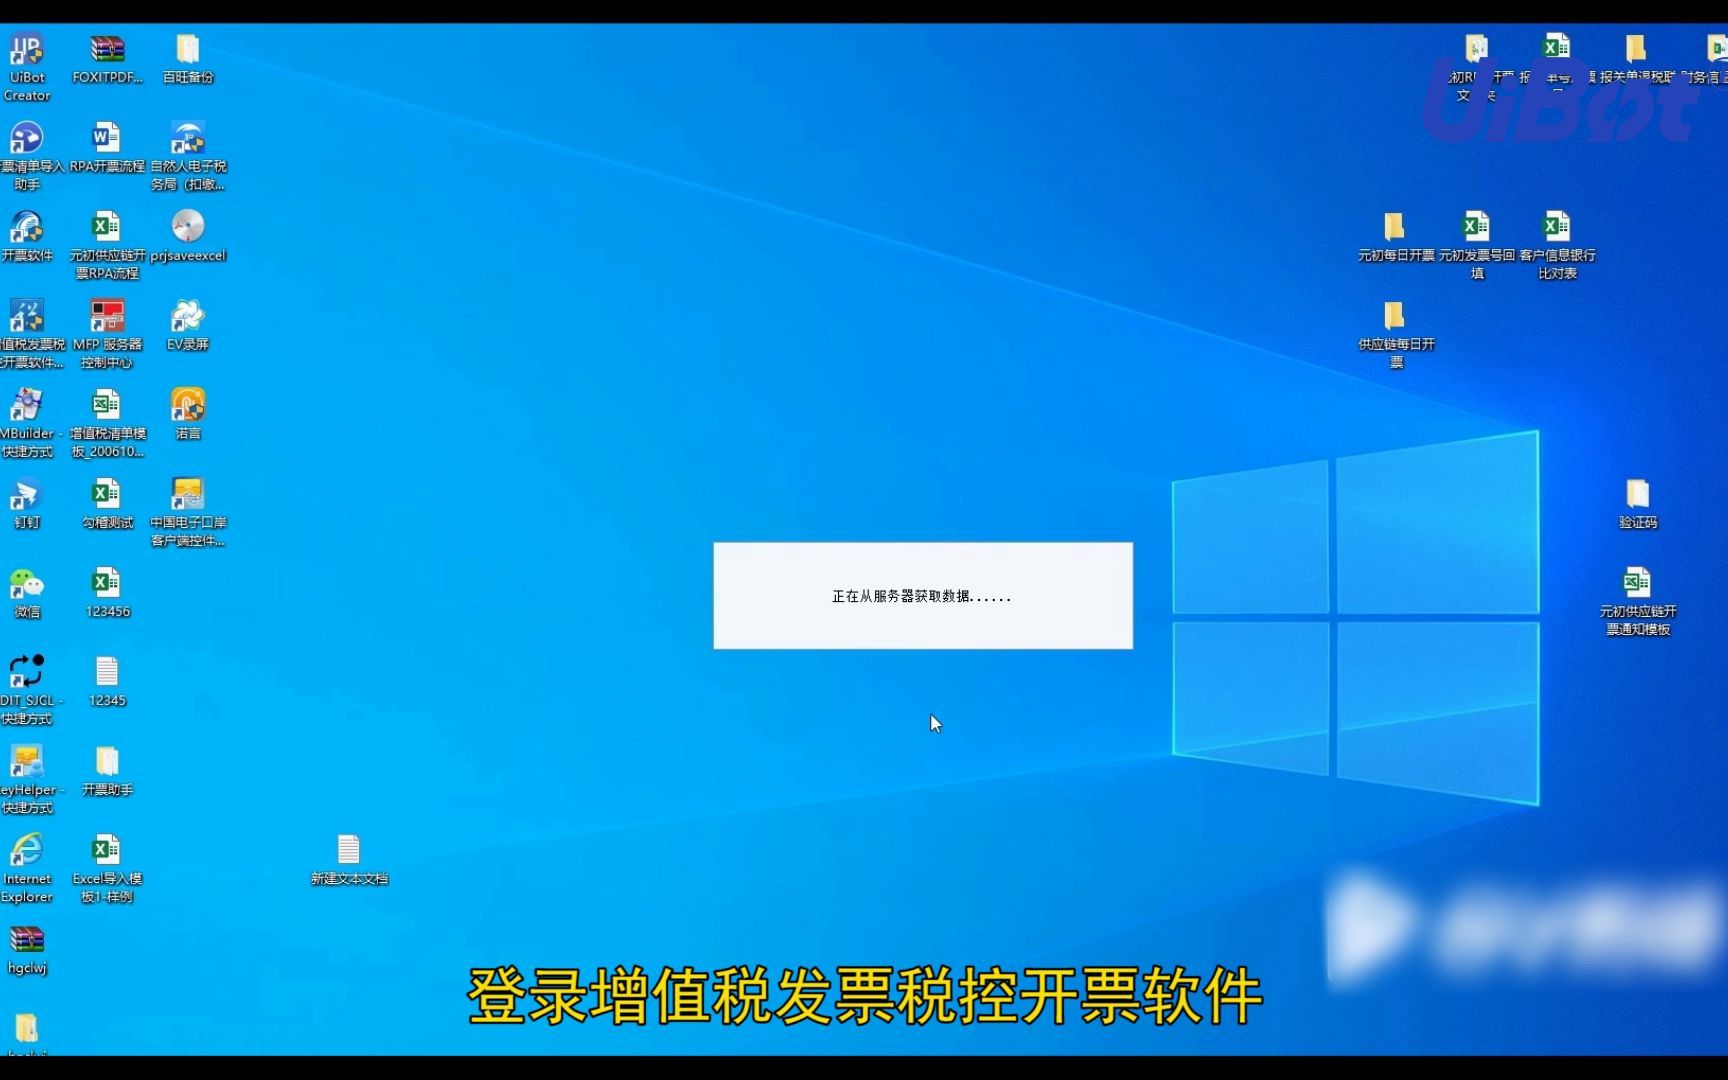This screenshot has height=1080, width=1728.
Task: Open 中国电子口岸客户端控件 shortcut
Action: pos(186,492)
